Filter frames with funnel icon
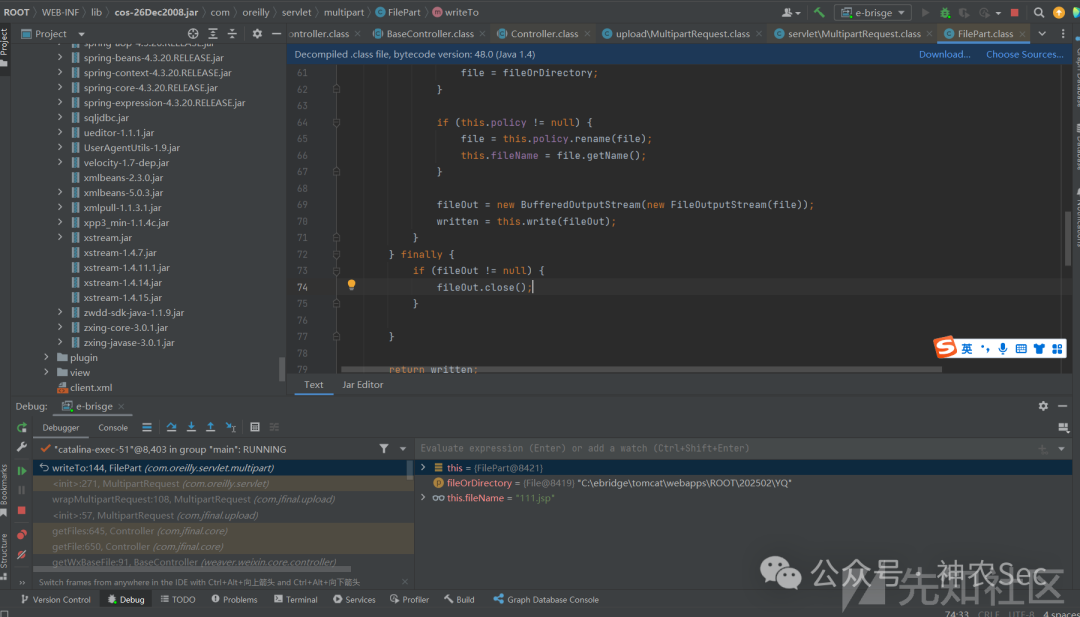 click(x=384, y=449)
